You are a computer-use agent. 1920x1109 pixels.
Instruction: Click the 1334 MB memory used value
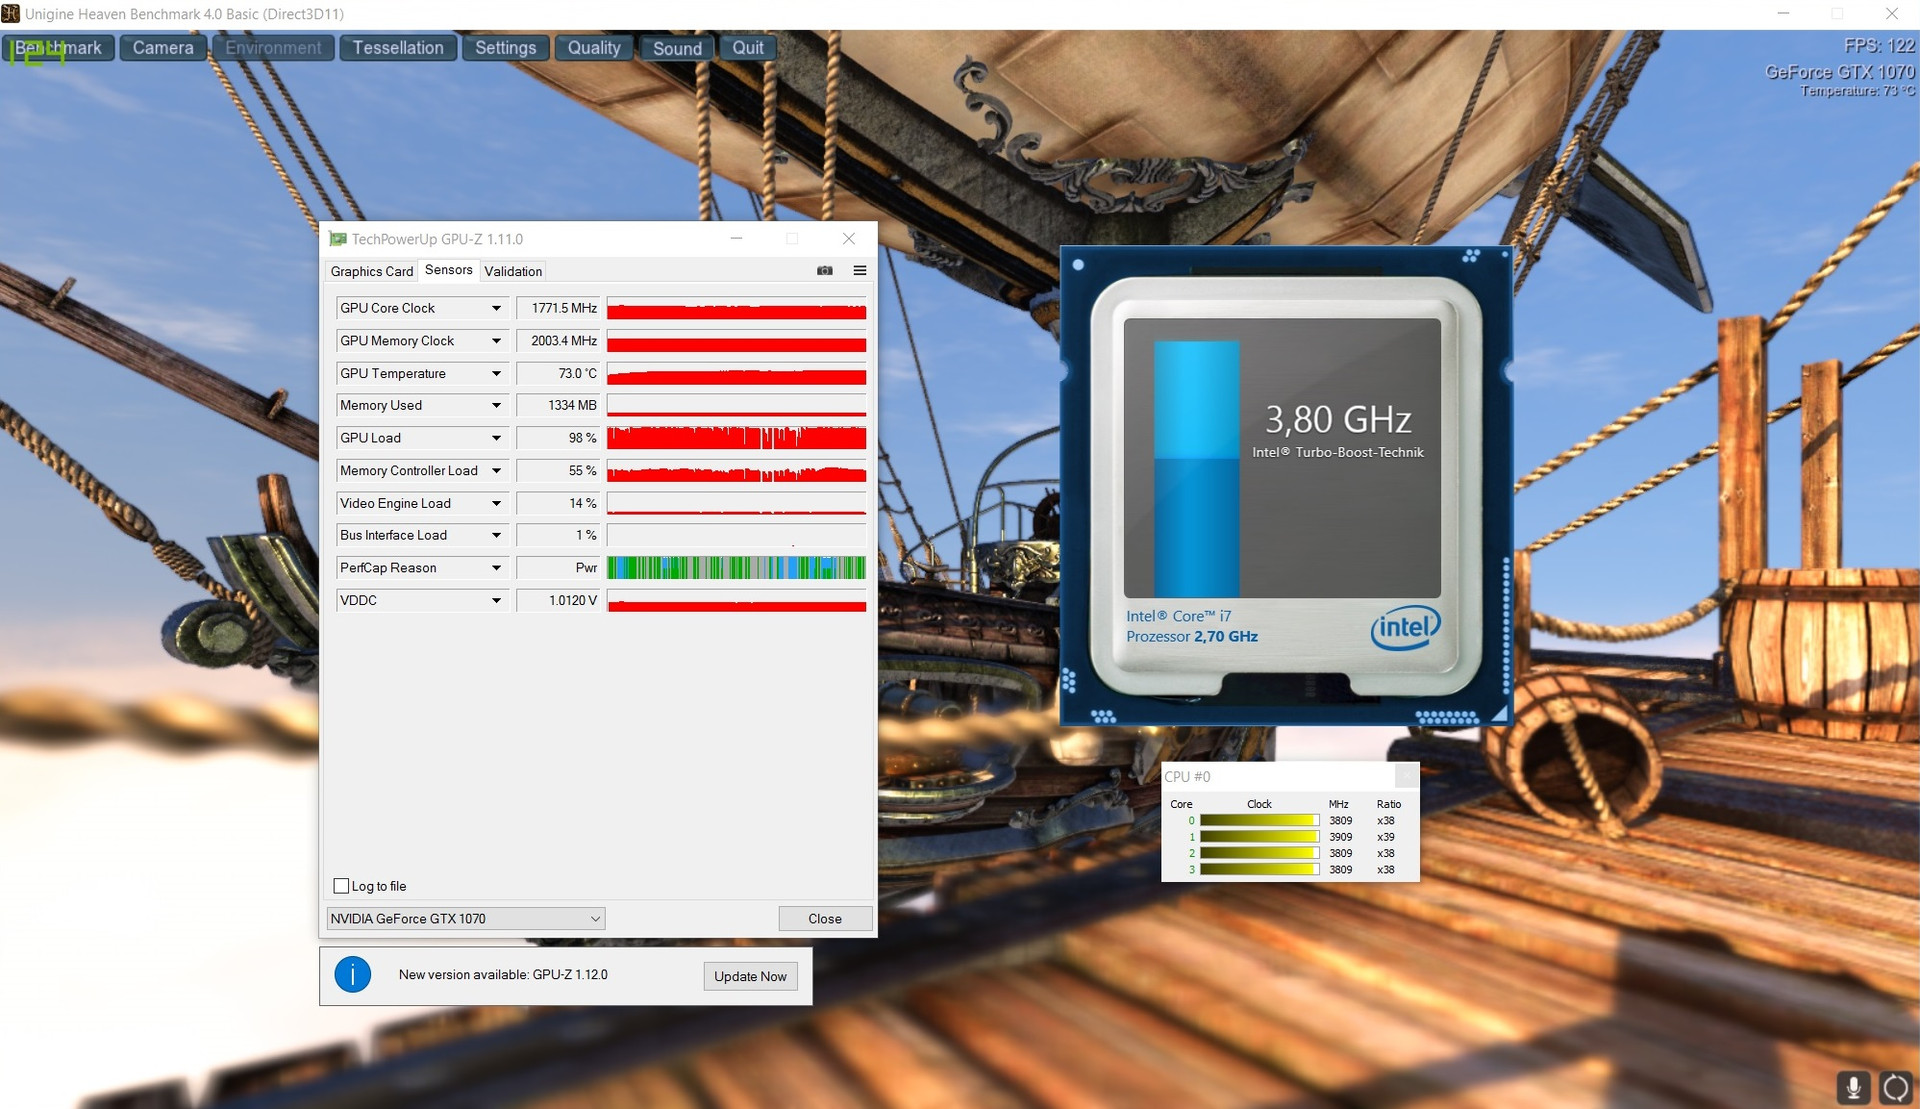coord(558,406)
